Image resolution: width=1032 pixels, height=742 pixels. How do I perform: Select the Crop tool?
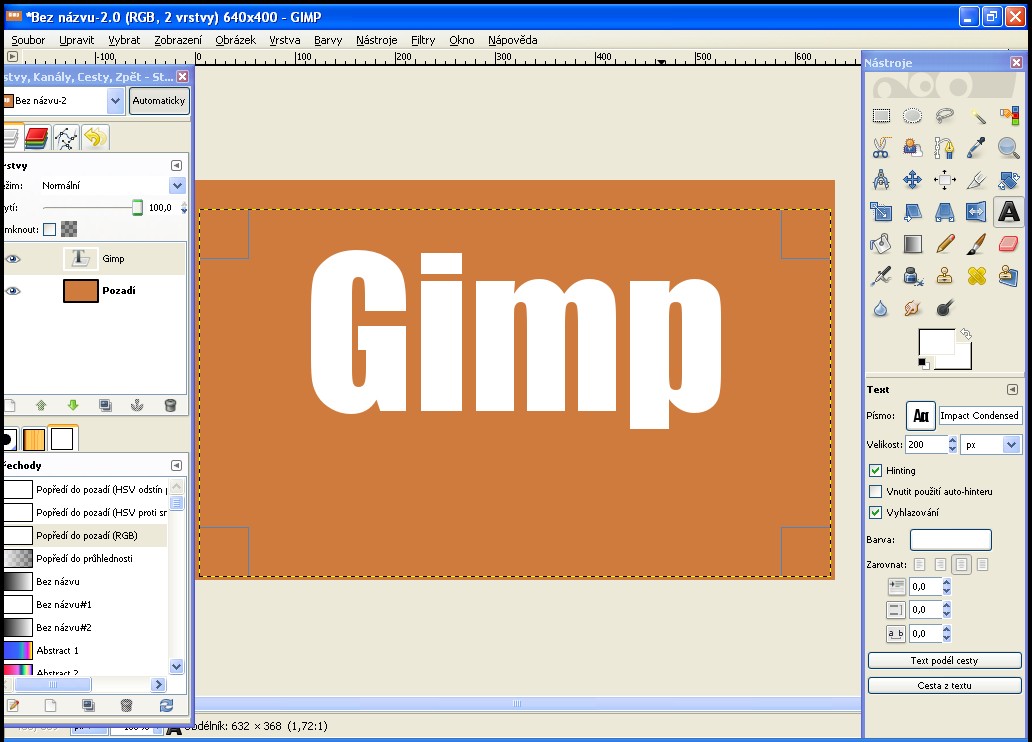977,179
